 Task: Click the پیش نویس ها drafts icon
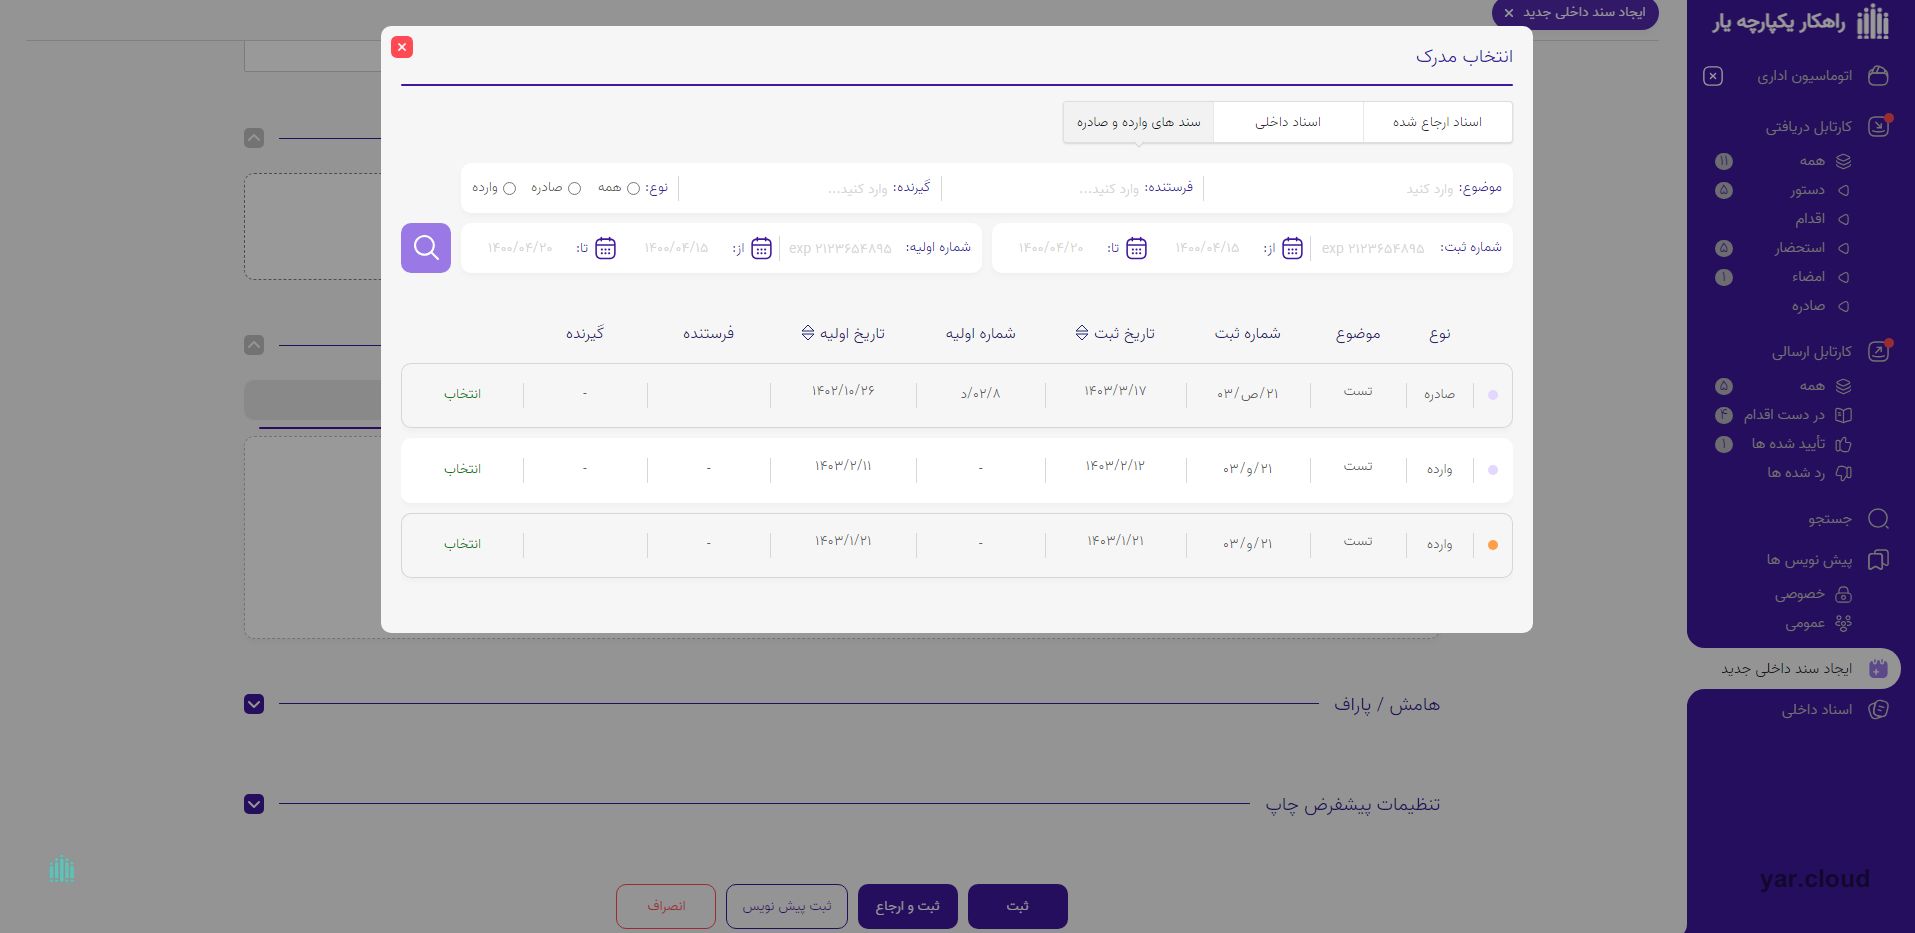(x=1878, y=559)
